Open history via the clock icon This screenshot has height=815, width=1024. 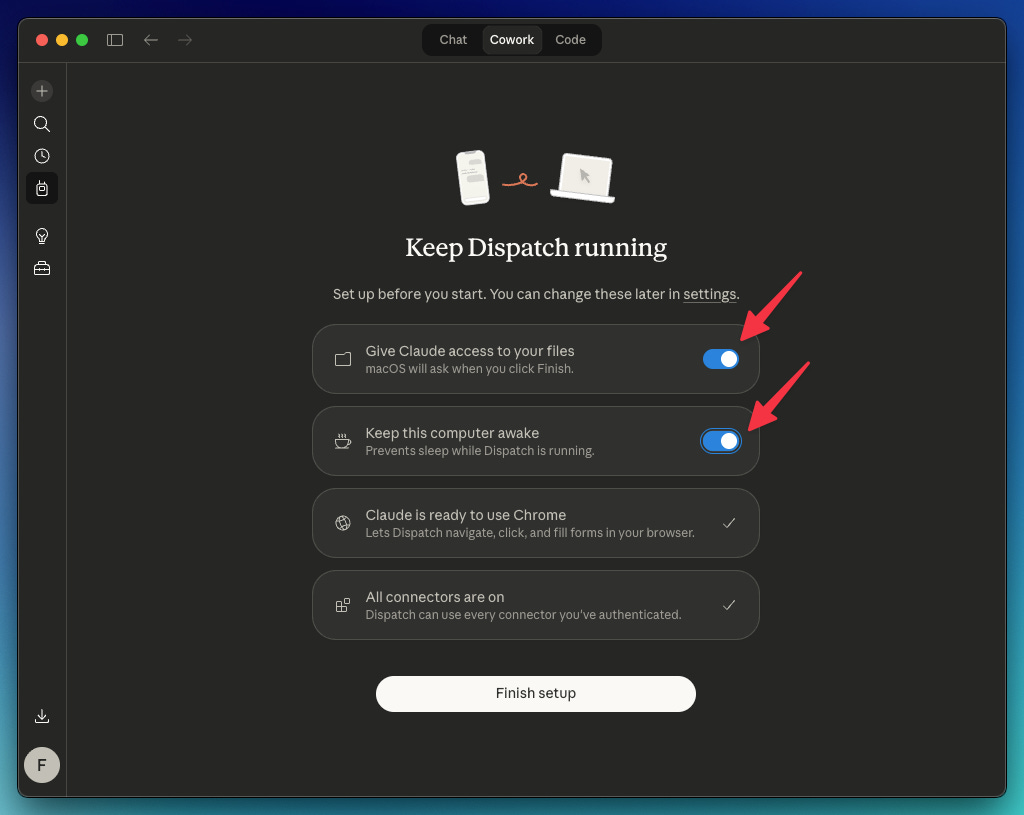click(42, 155)
